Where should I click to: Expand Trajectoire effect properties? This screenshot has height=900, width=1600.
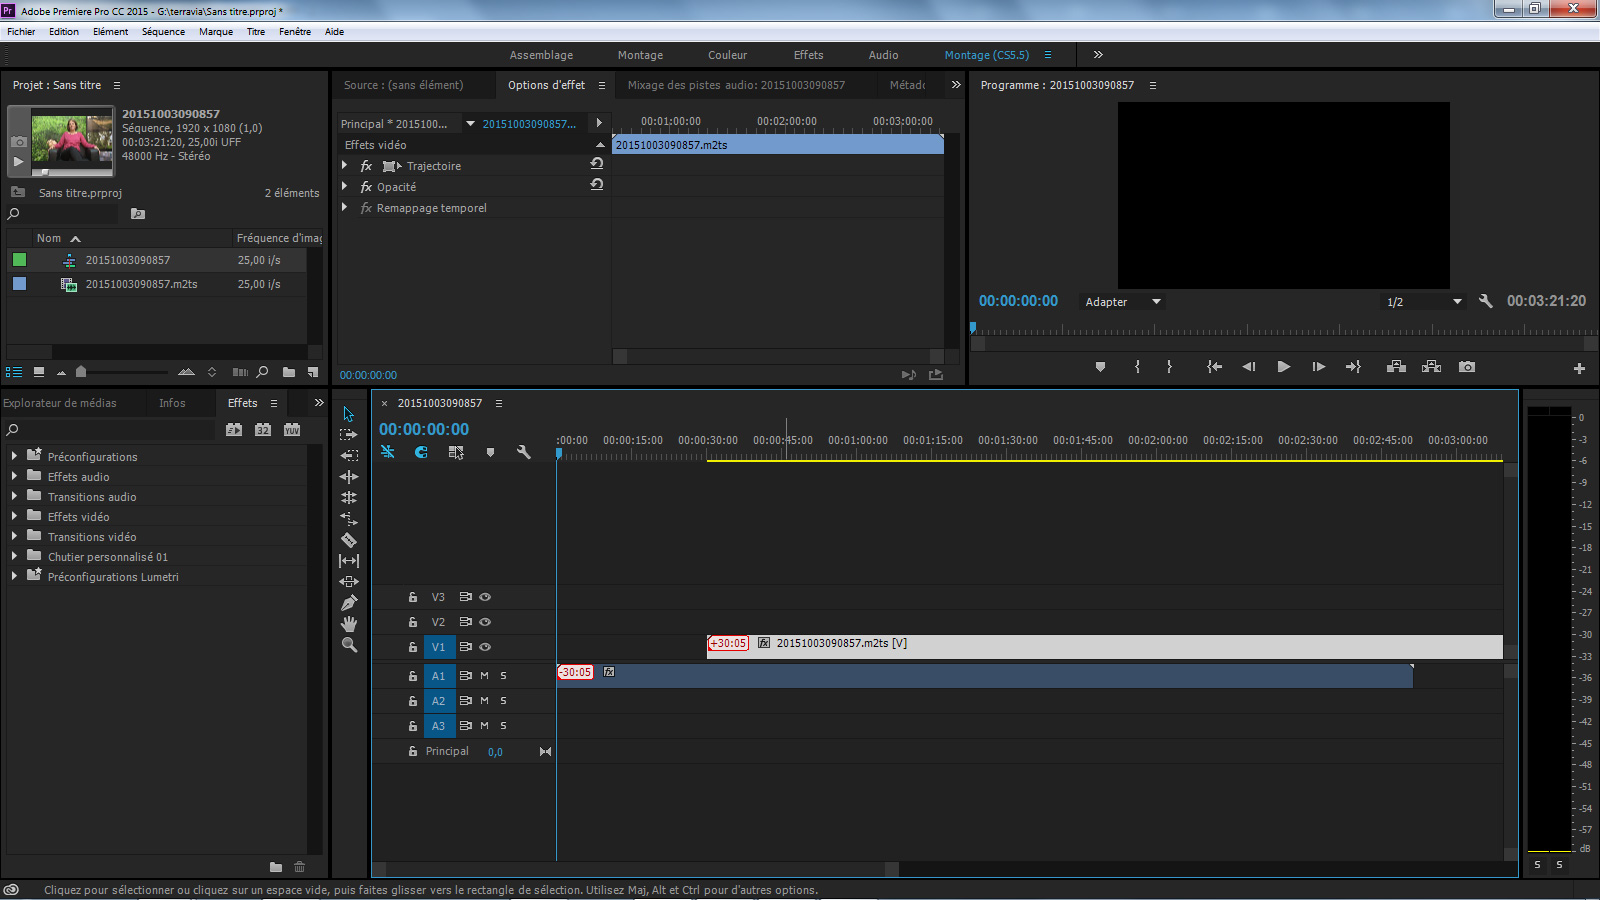coord(345,165)
